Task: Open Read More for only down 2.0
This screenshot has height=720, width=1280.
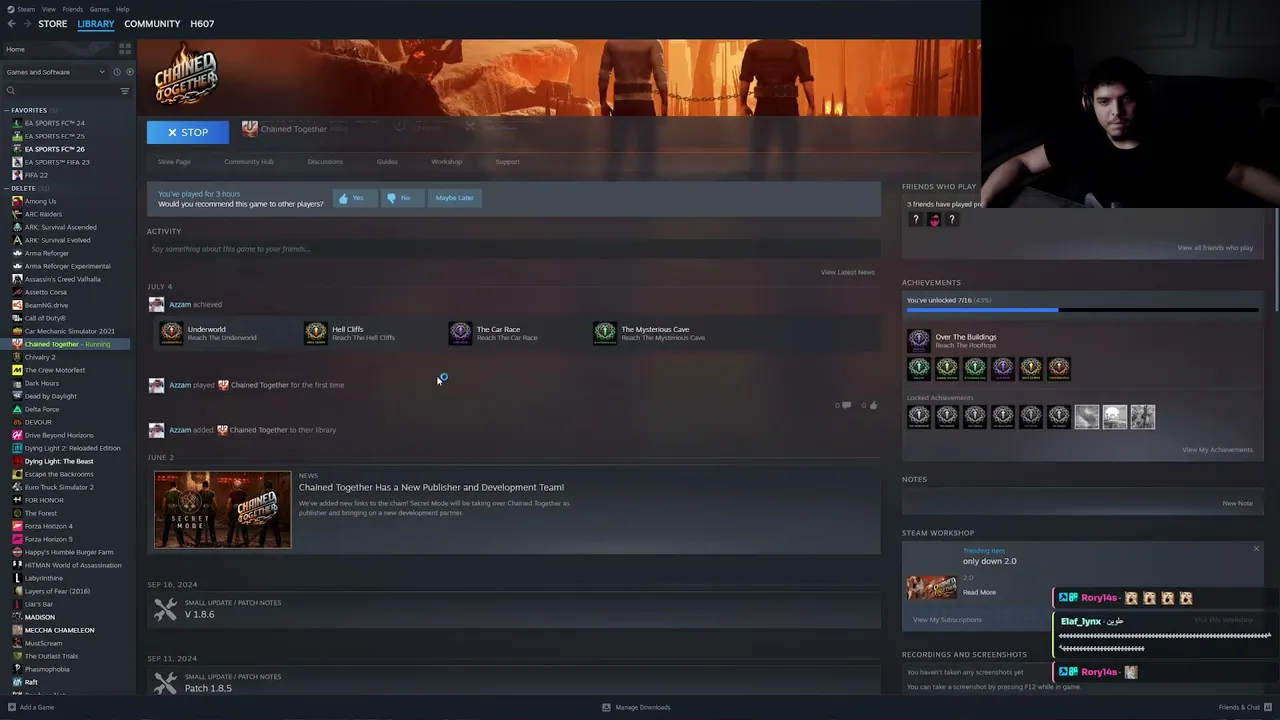Action: click(979, 592)
